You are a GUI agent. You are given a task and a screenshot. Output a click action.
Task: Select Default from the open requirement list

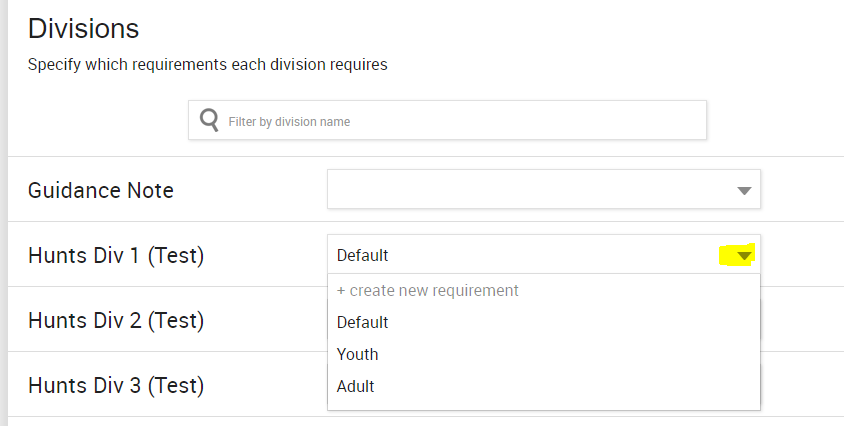[363, 323]
